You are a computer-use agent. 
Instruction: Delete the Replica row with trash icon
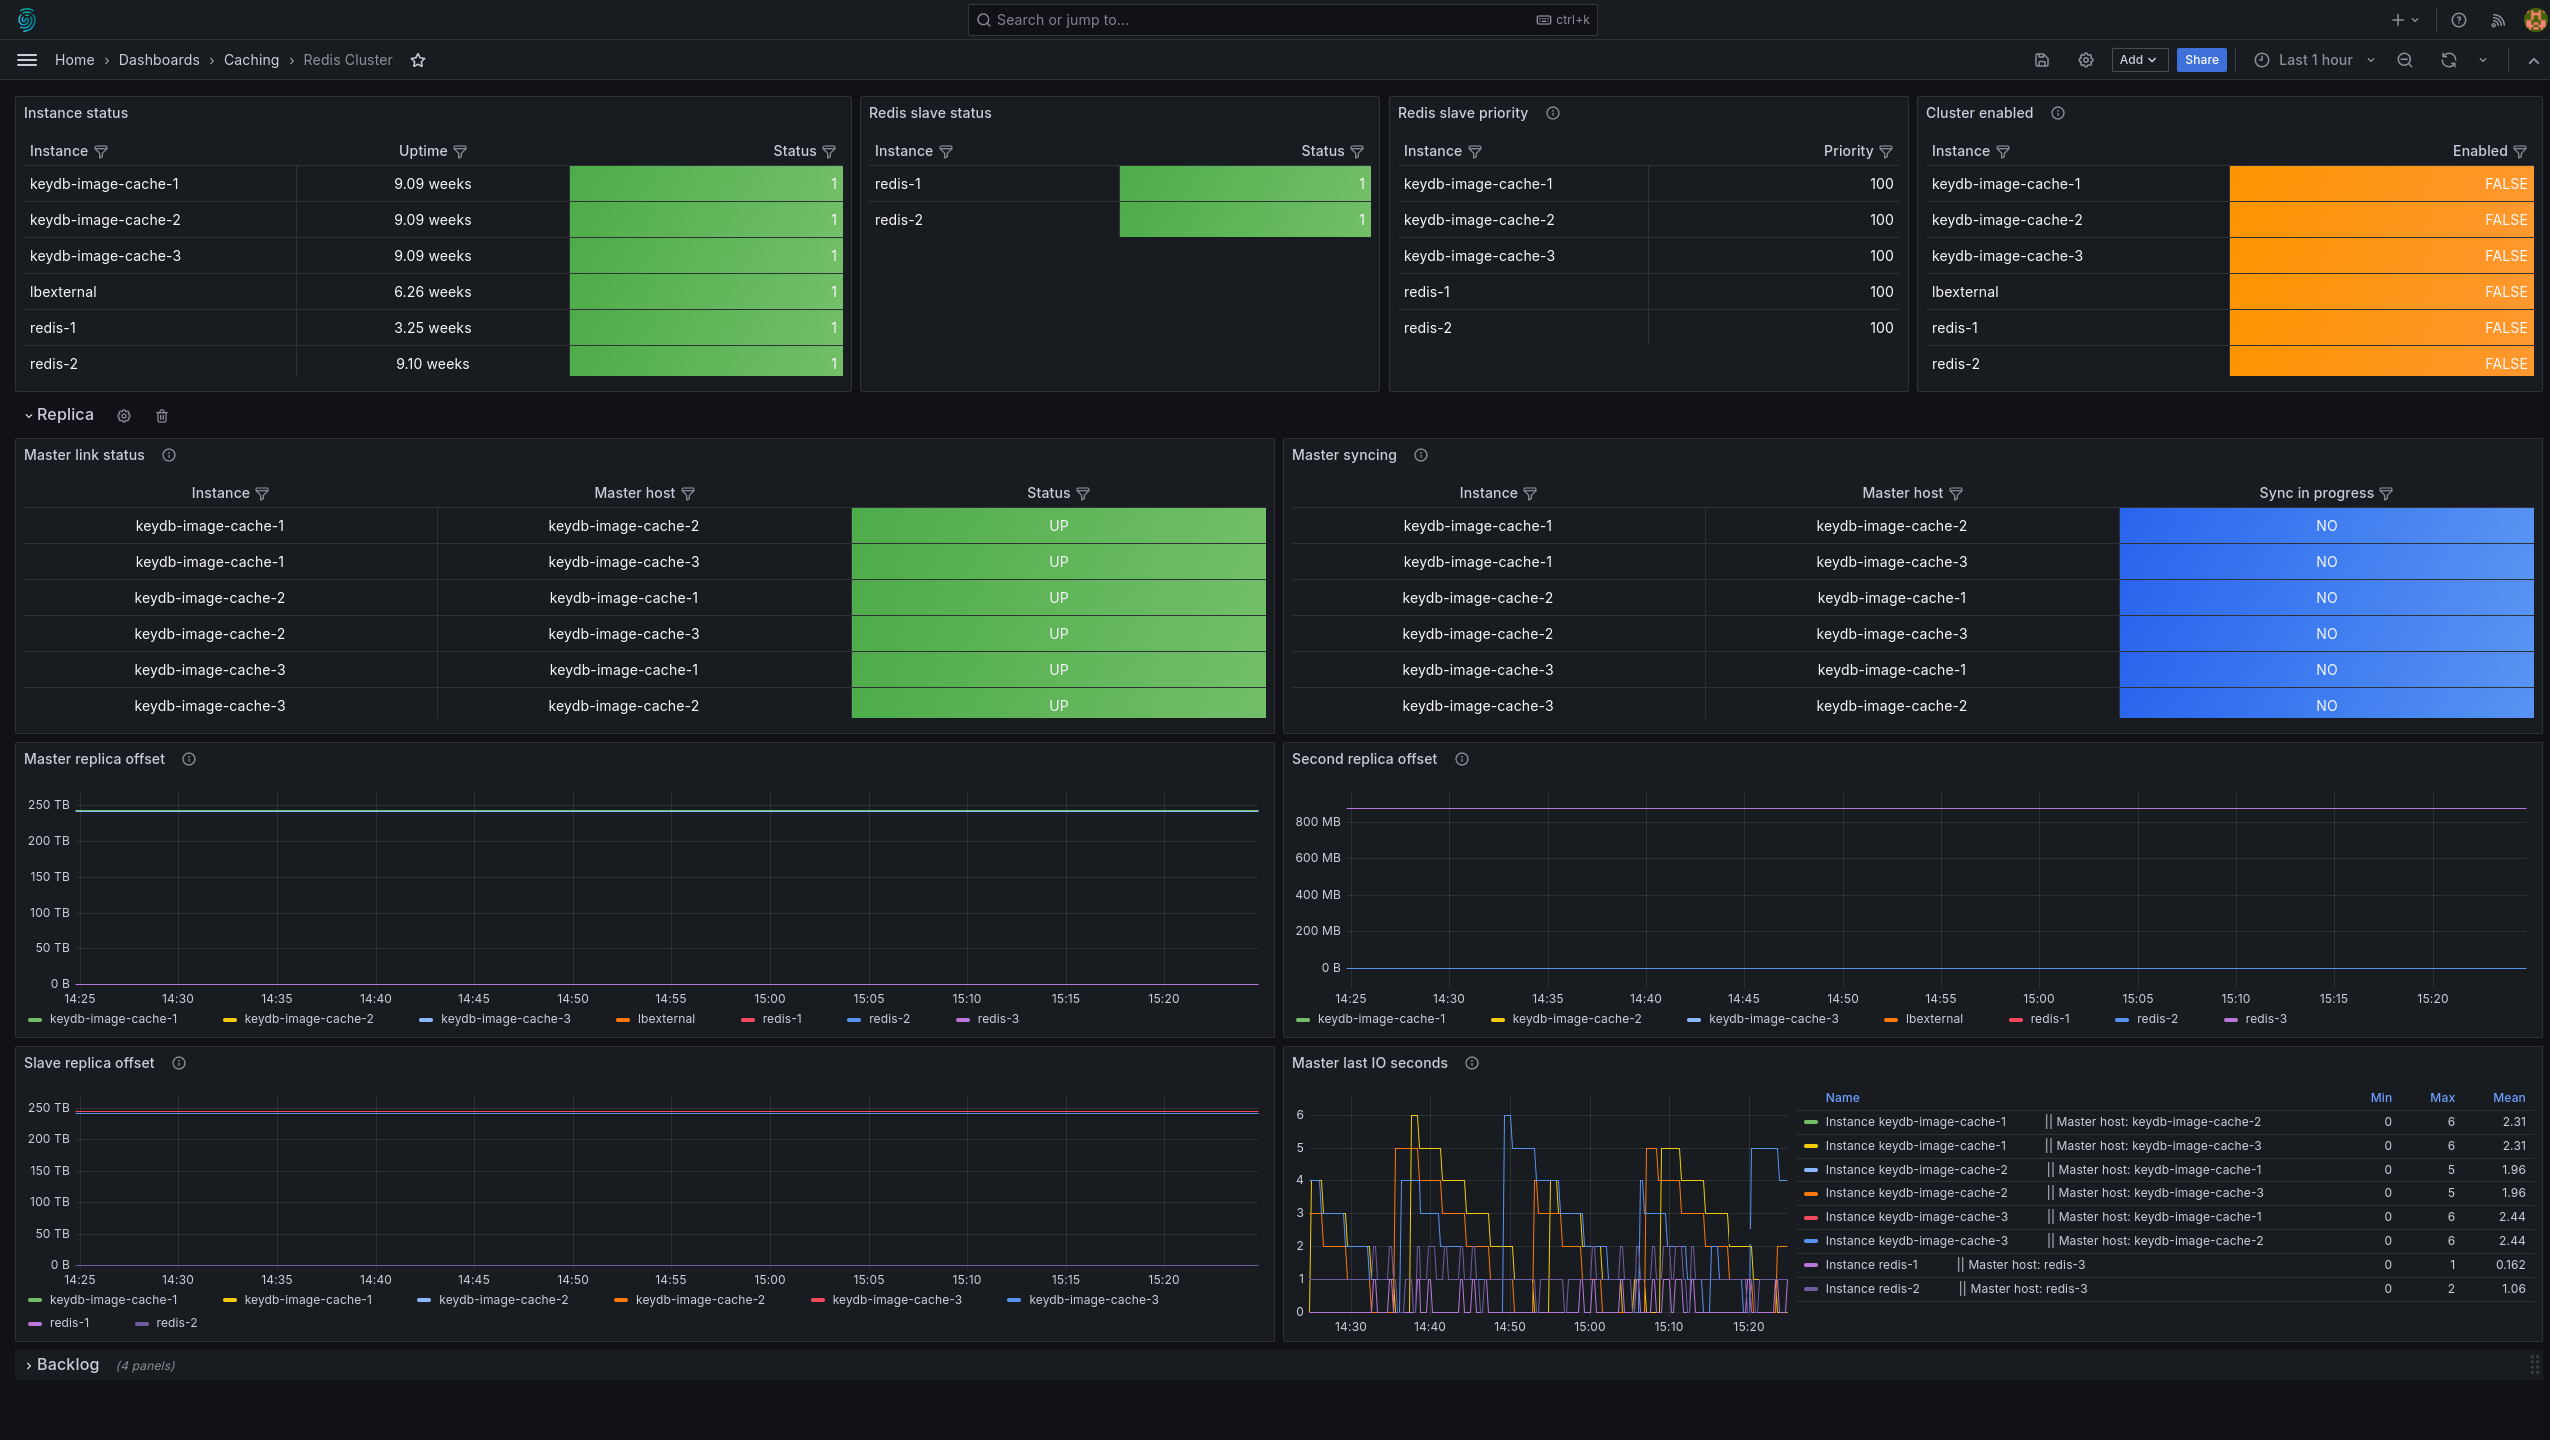pyautogui.click(x=162, y=416)
